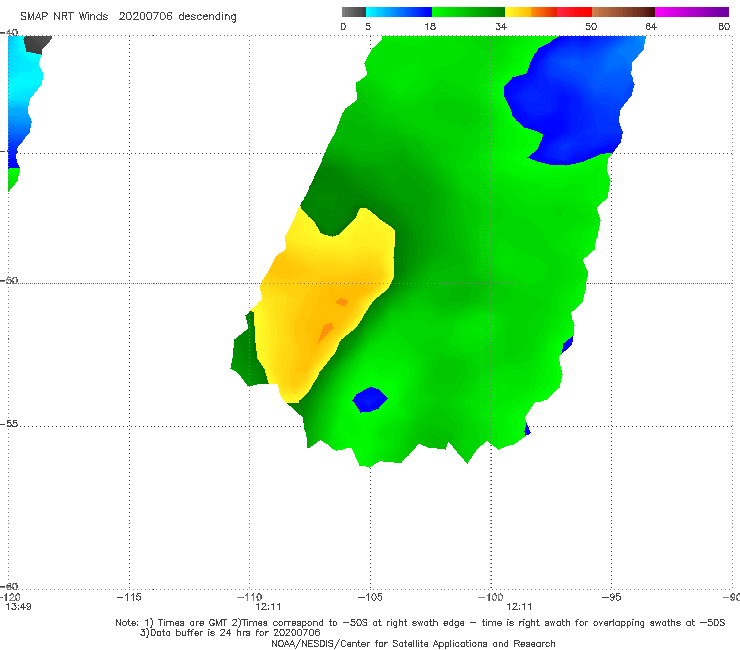
Task: Click the color bar label '5'
Action: click(368, 26)
